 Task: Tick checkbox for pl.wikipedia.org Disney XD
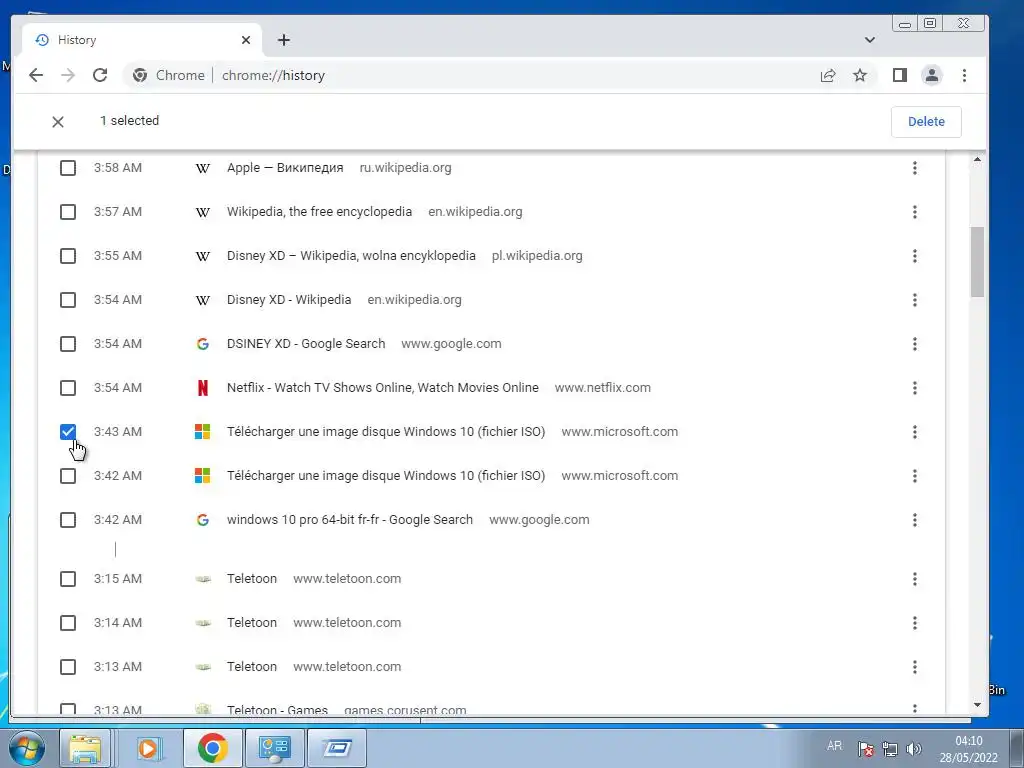tap(68, 256)
